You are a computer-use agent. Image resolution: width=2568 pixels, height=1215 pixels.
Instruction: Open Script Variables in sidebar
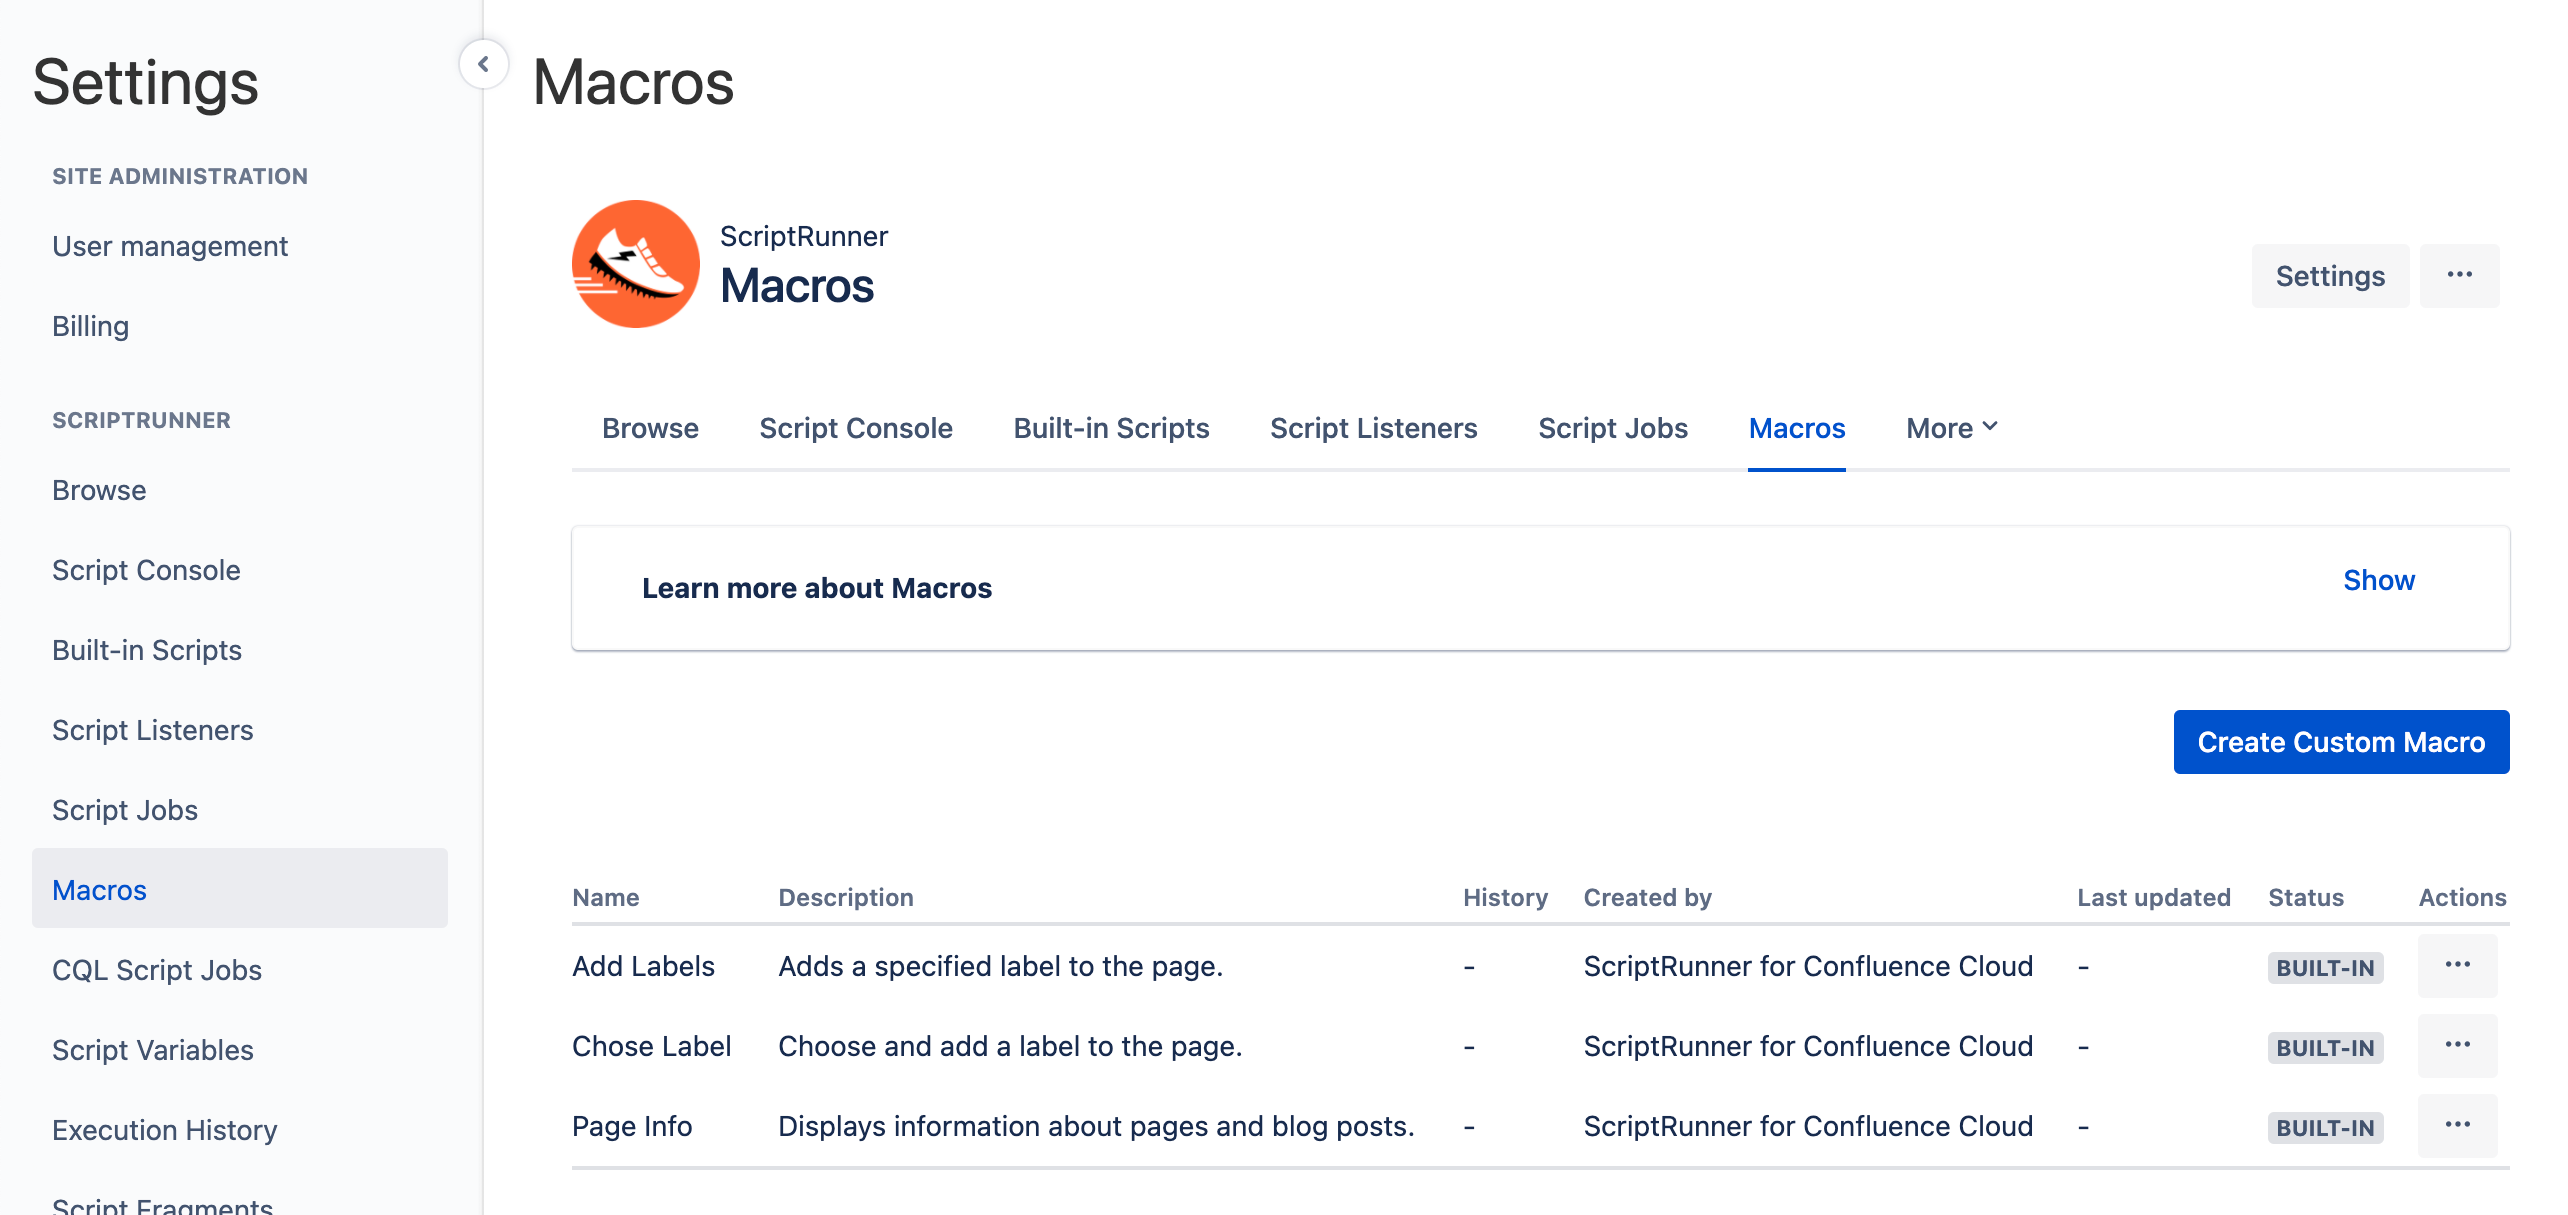[153, 1050]
